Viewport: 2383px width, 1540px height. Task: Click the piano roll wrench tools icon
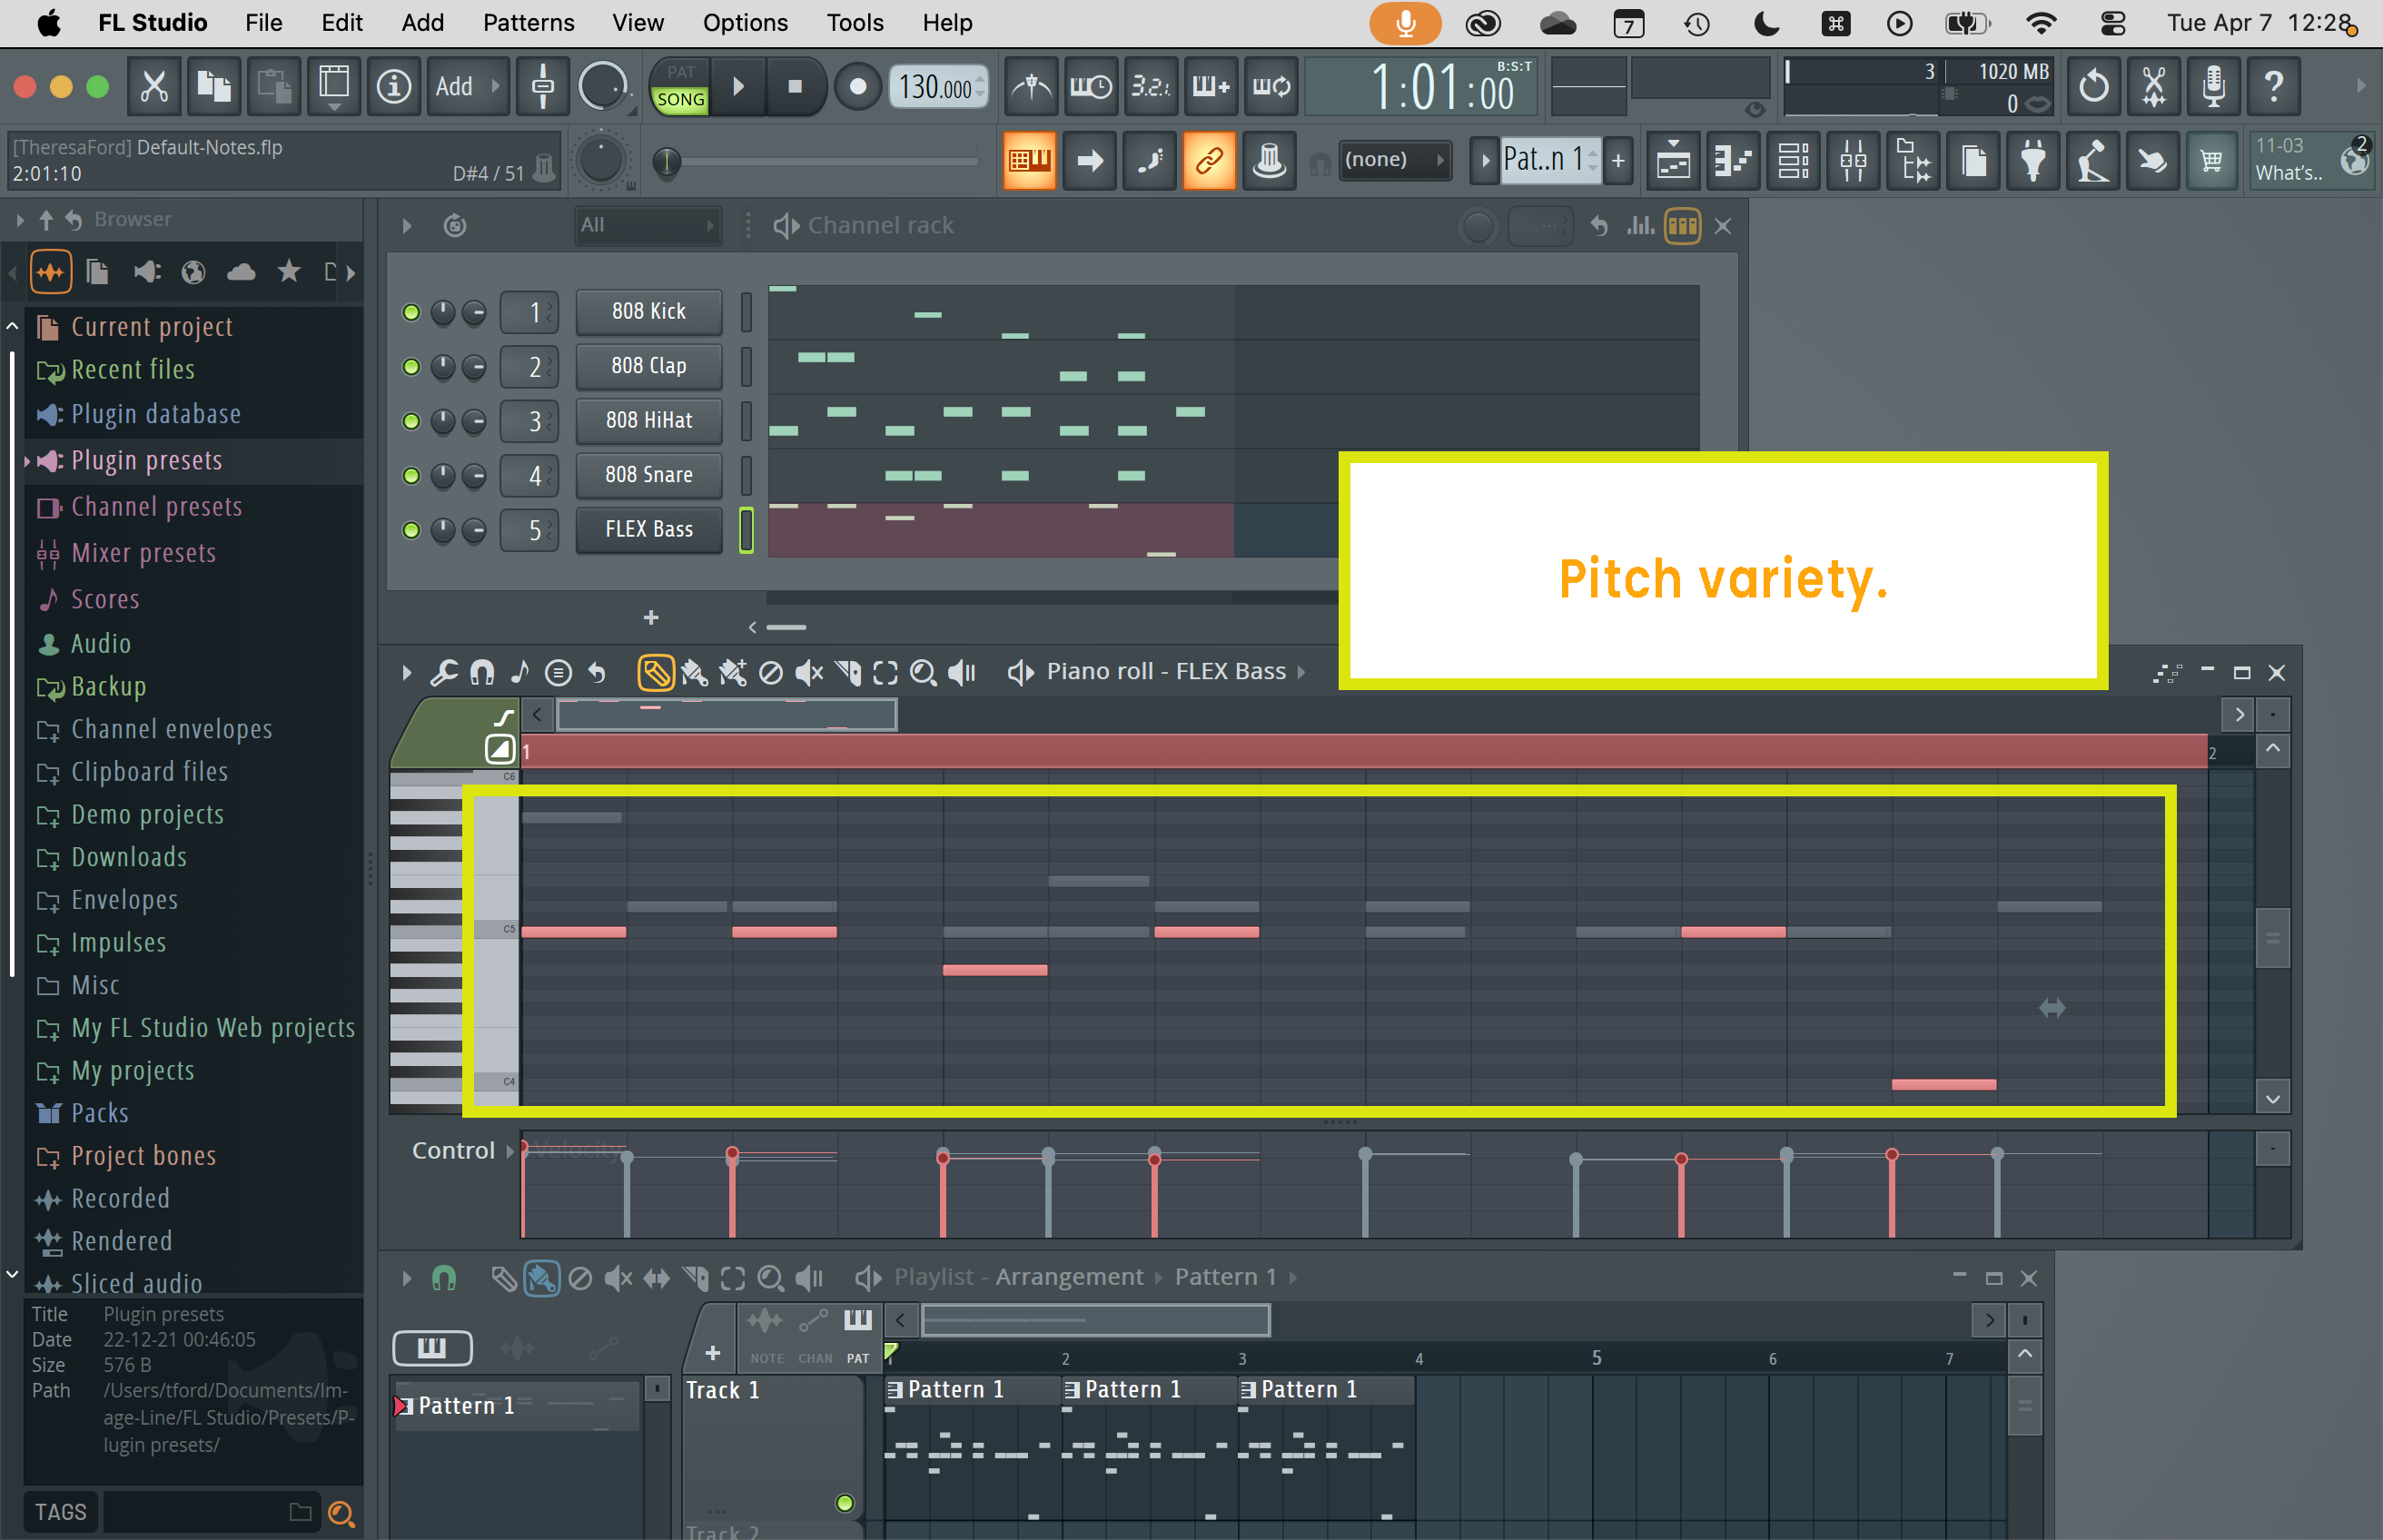pyautogui.click(x=443, y=673)
